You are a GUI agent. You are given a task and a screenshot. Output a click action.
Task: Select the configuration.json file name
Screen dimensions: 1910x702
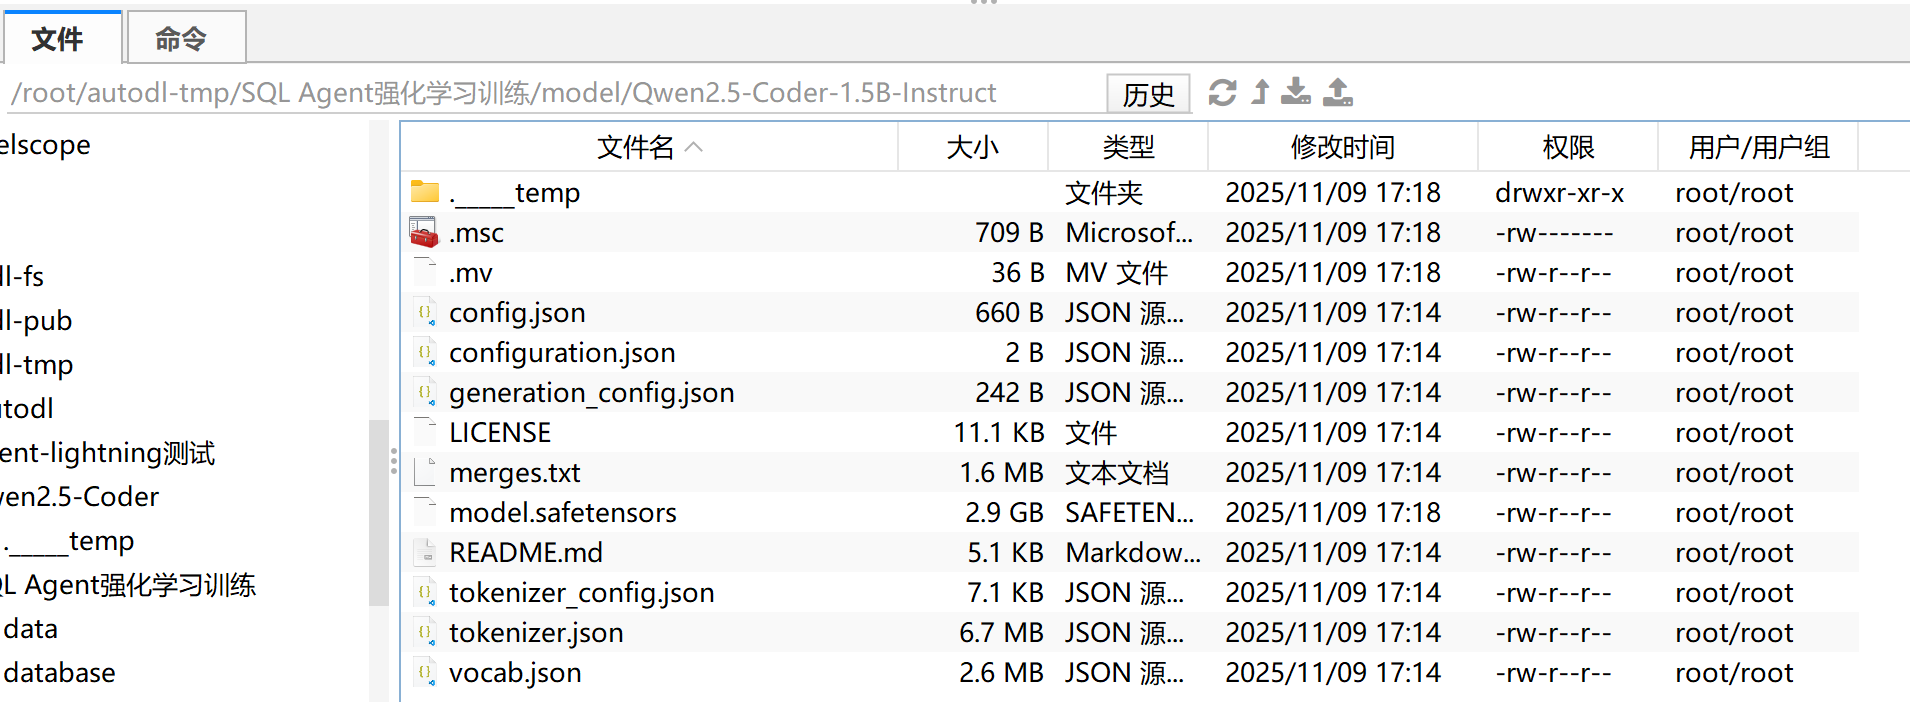pos(562,352)
